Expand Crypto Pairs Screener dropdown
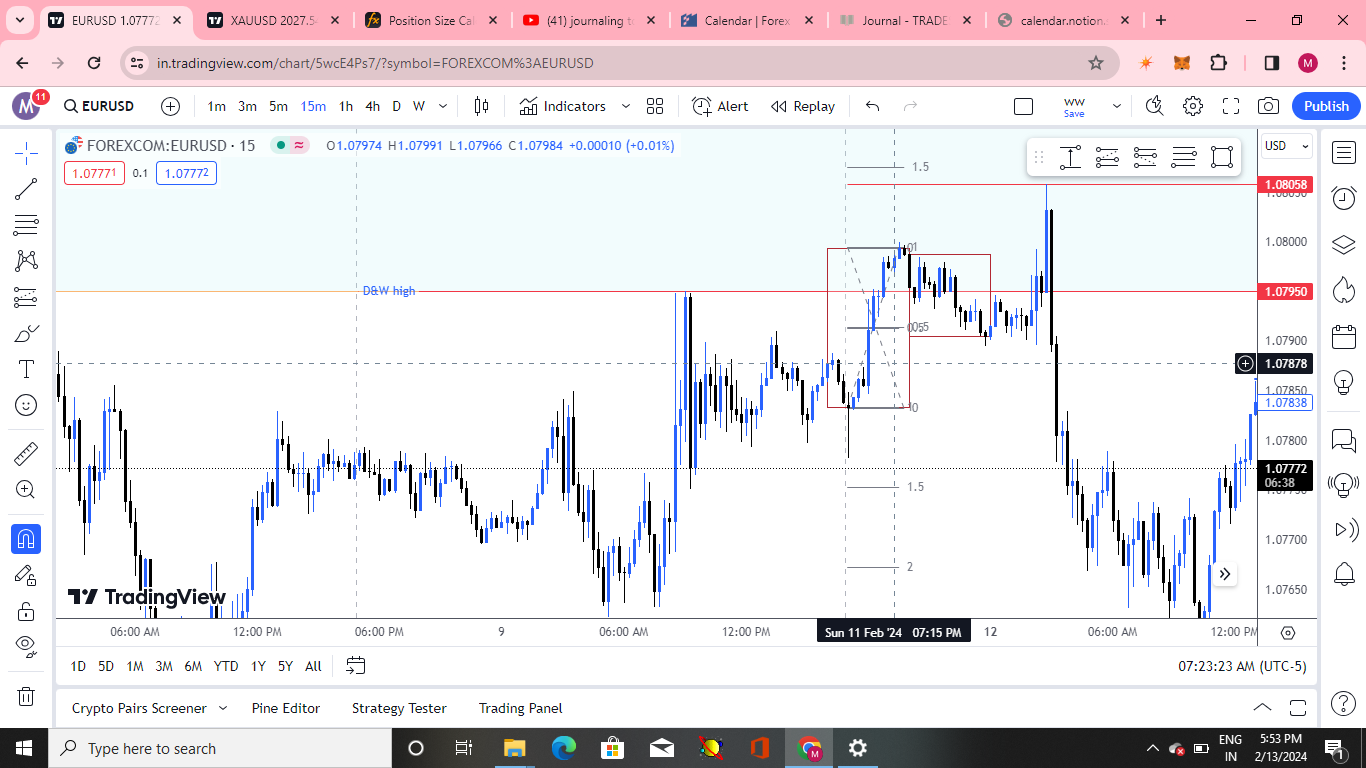This screenshot has height=768, width=1366. [223, 708]
